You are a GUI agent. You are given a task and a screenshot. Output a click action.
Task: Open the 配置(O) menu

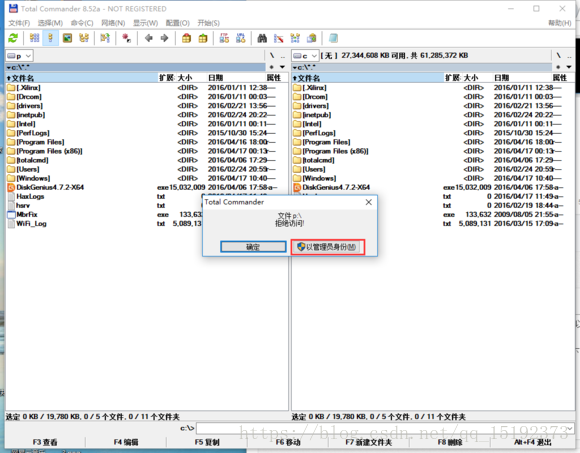pos(178,23)
